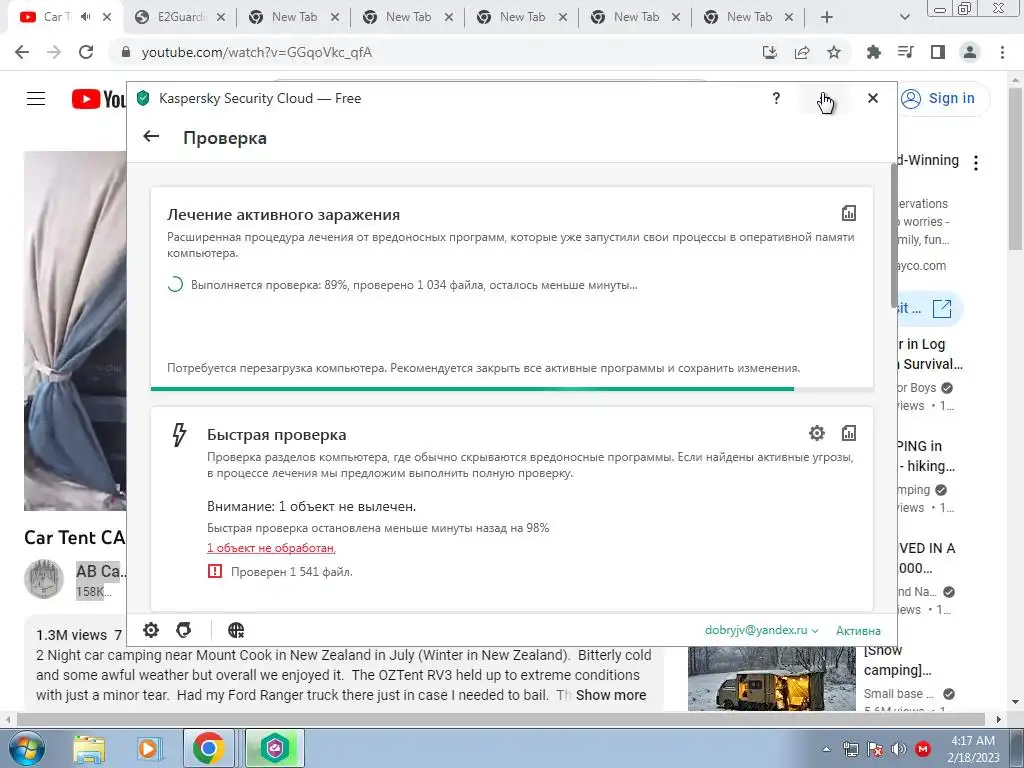Click the page horizontal scrollbar
This screenshot has height=768, width=1024.
pos(502,719)
